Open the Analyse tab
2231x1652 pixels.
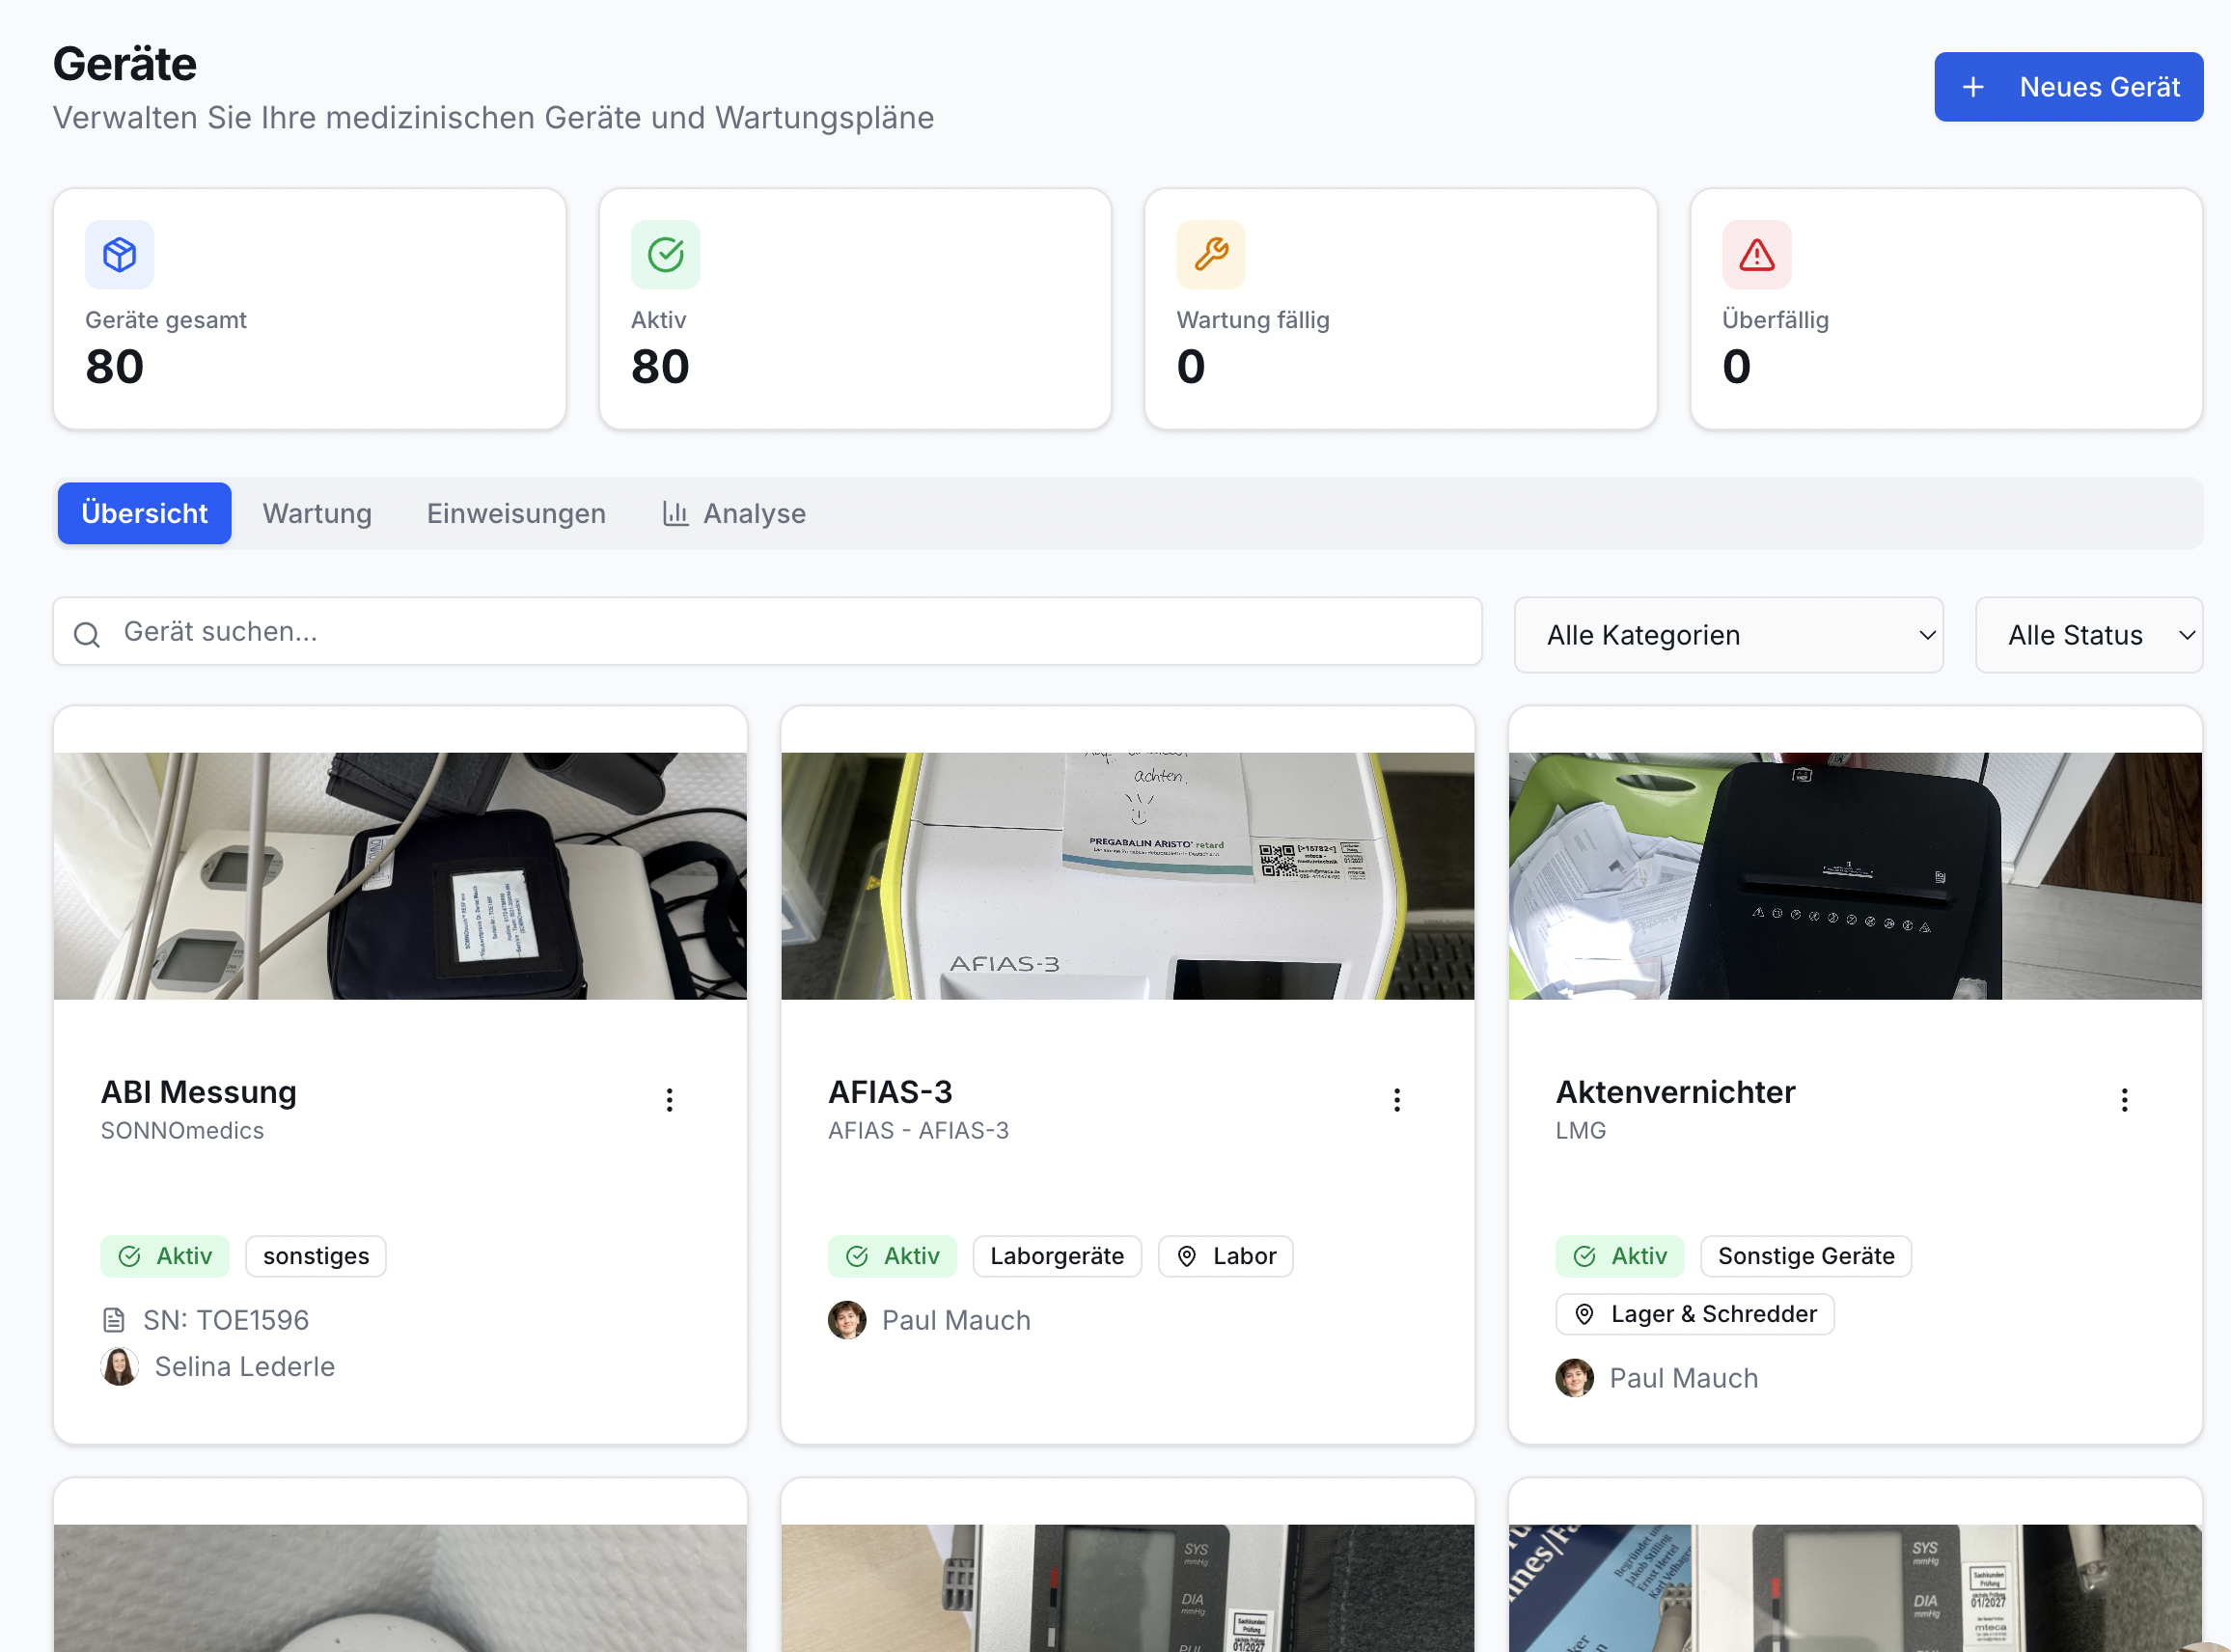tap(734, 513)
